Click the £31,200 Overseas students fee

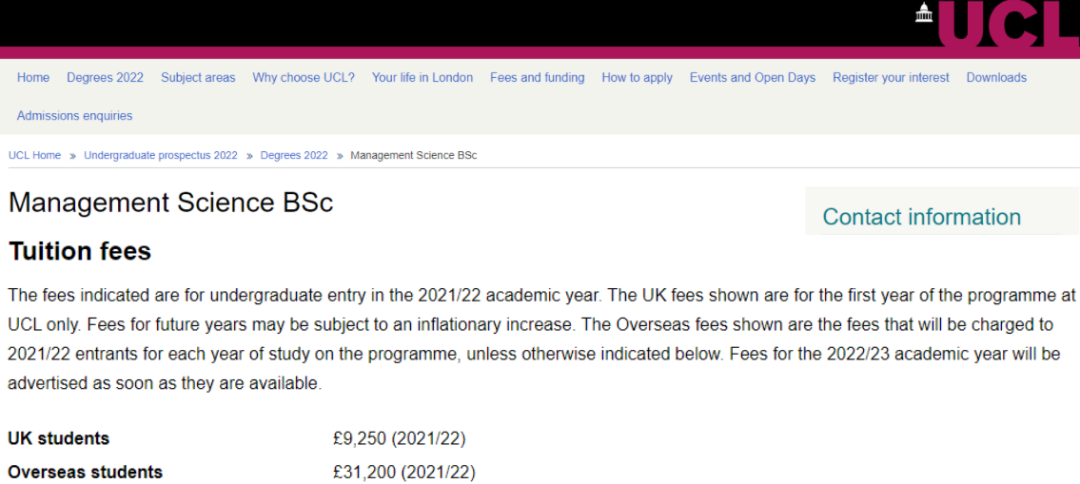point(404,472)
